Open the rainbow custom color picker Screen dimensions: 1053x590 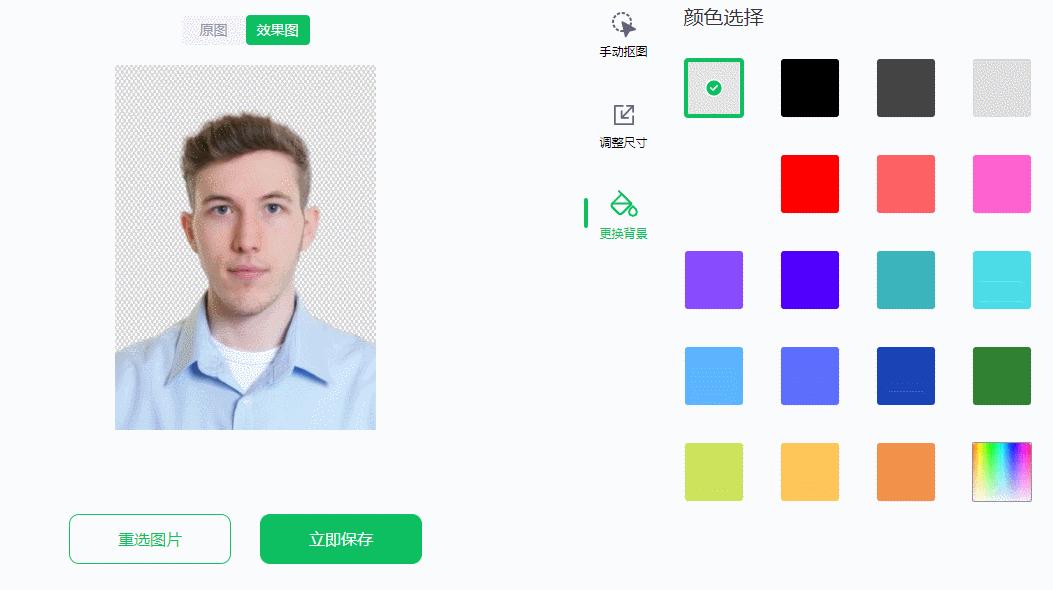1001,471
